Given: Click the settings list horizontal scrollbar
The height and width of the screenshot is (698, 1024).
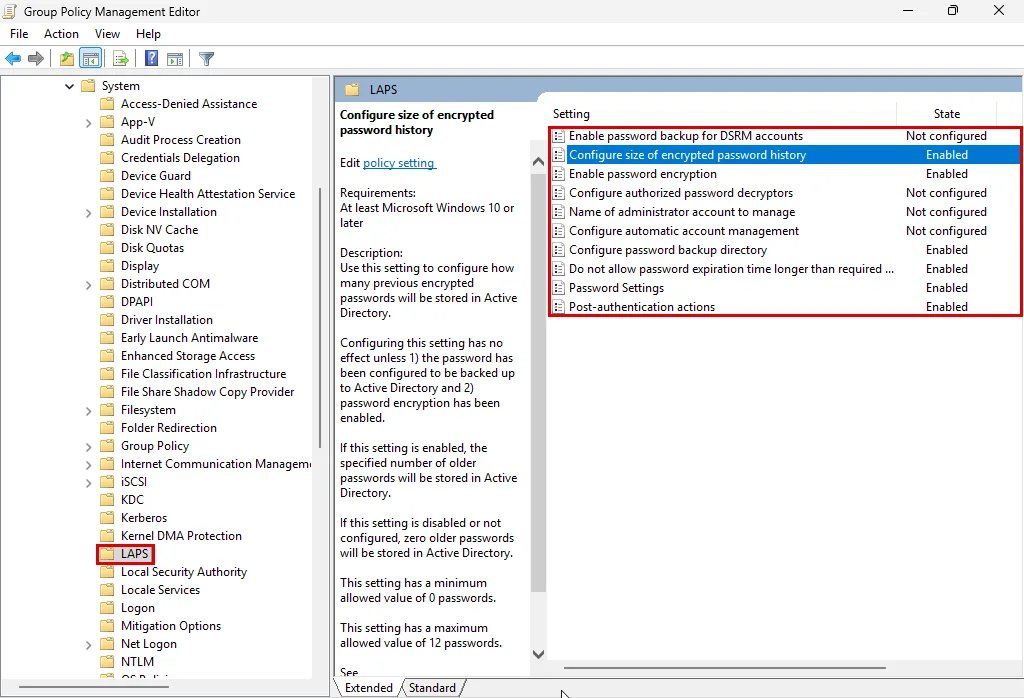Looking at the screenshot, I should pos(724,668).
